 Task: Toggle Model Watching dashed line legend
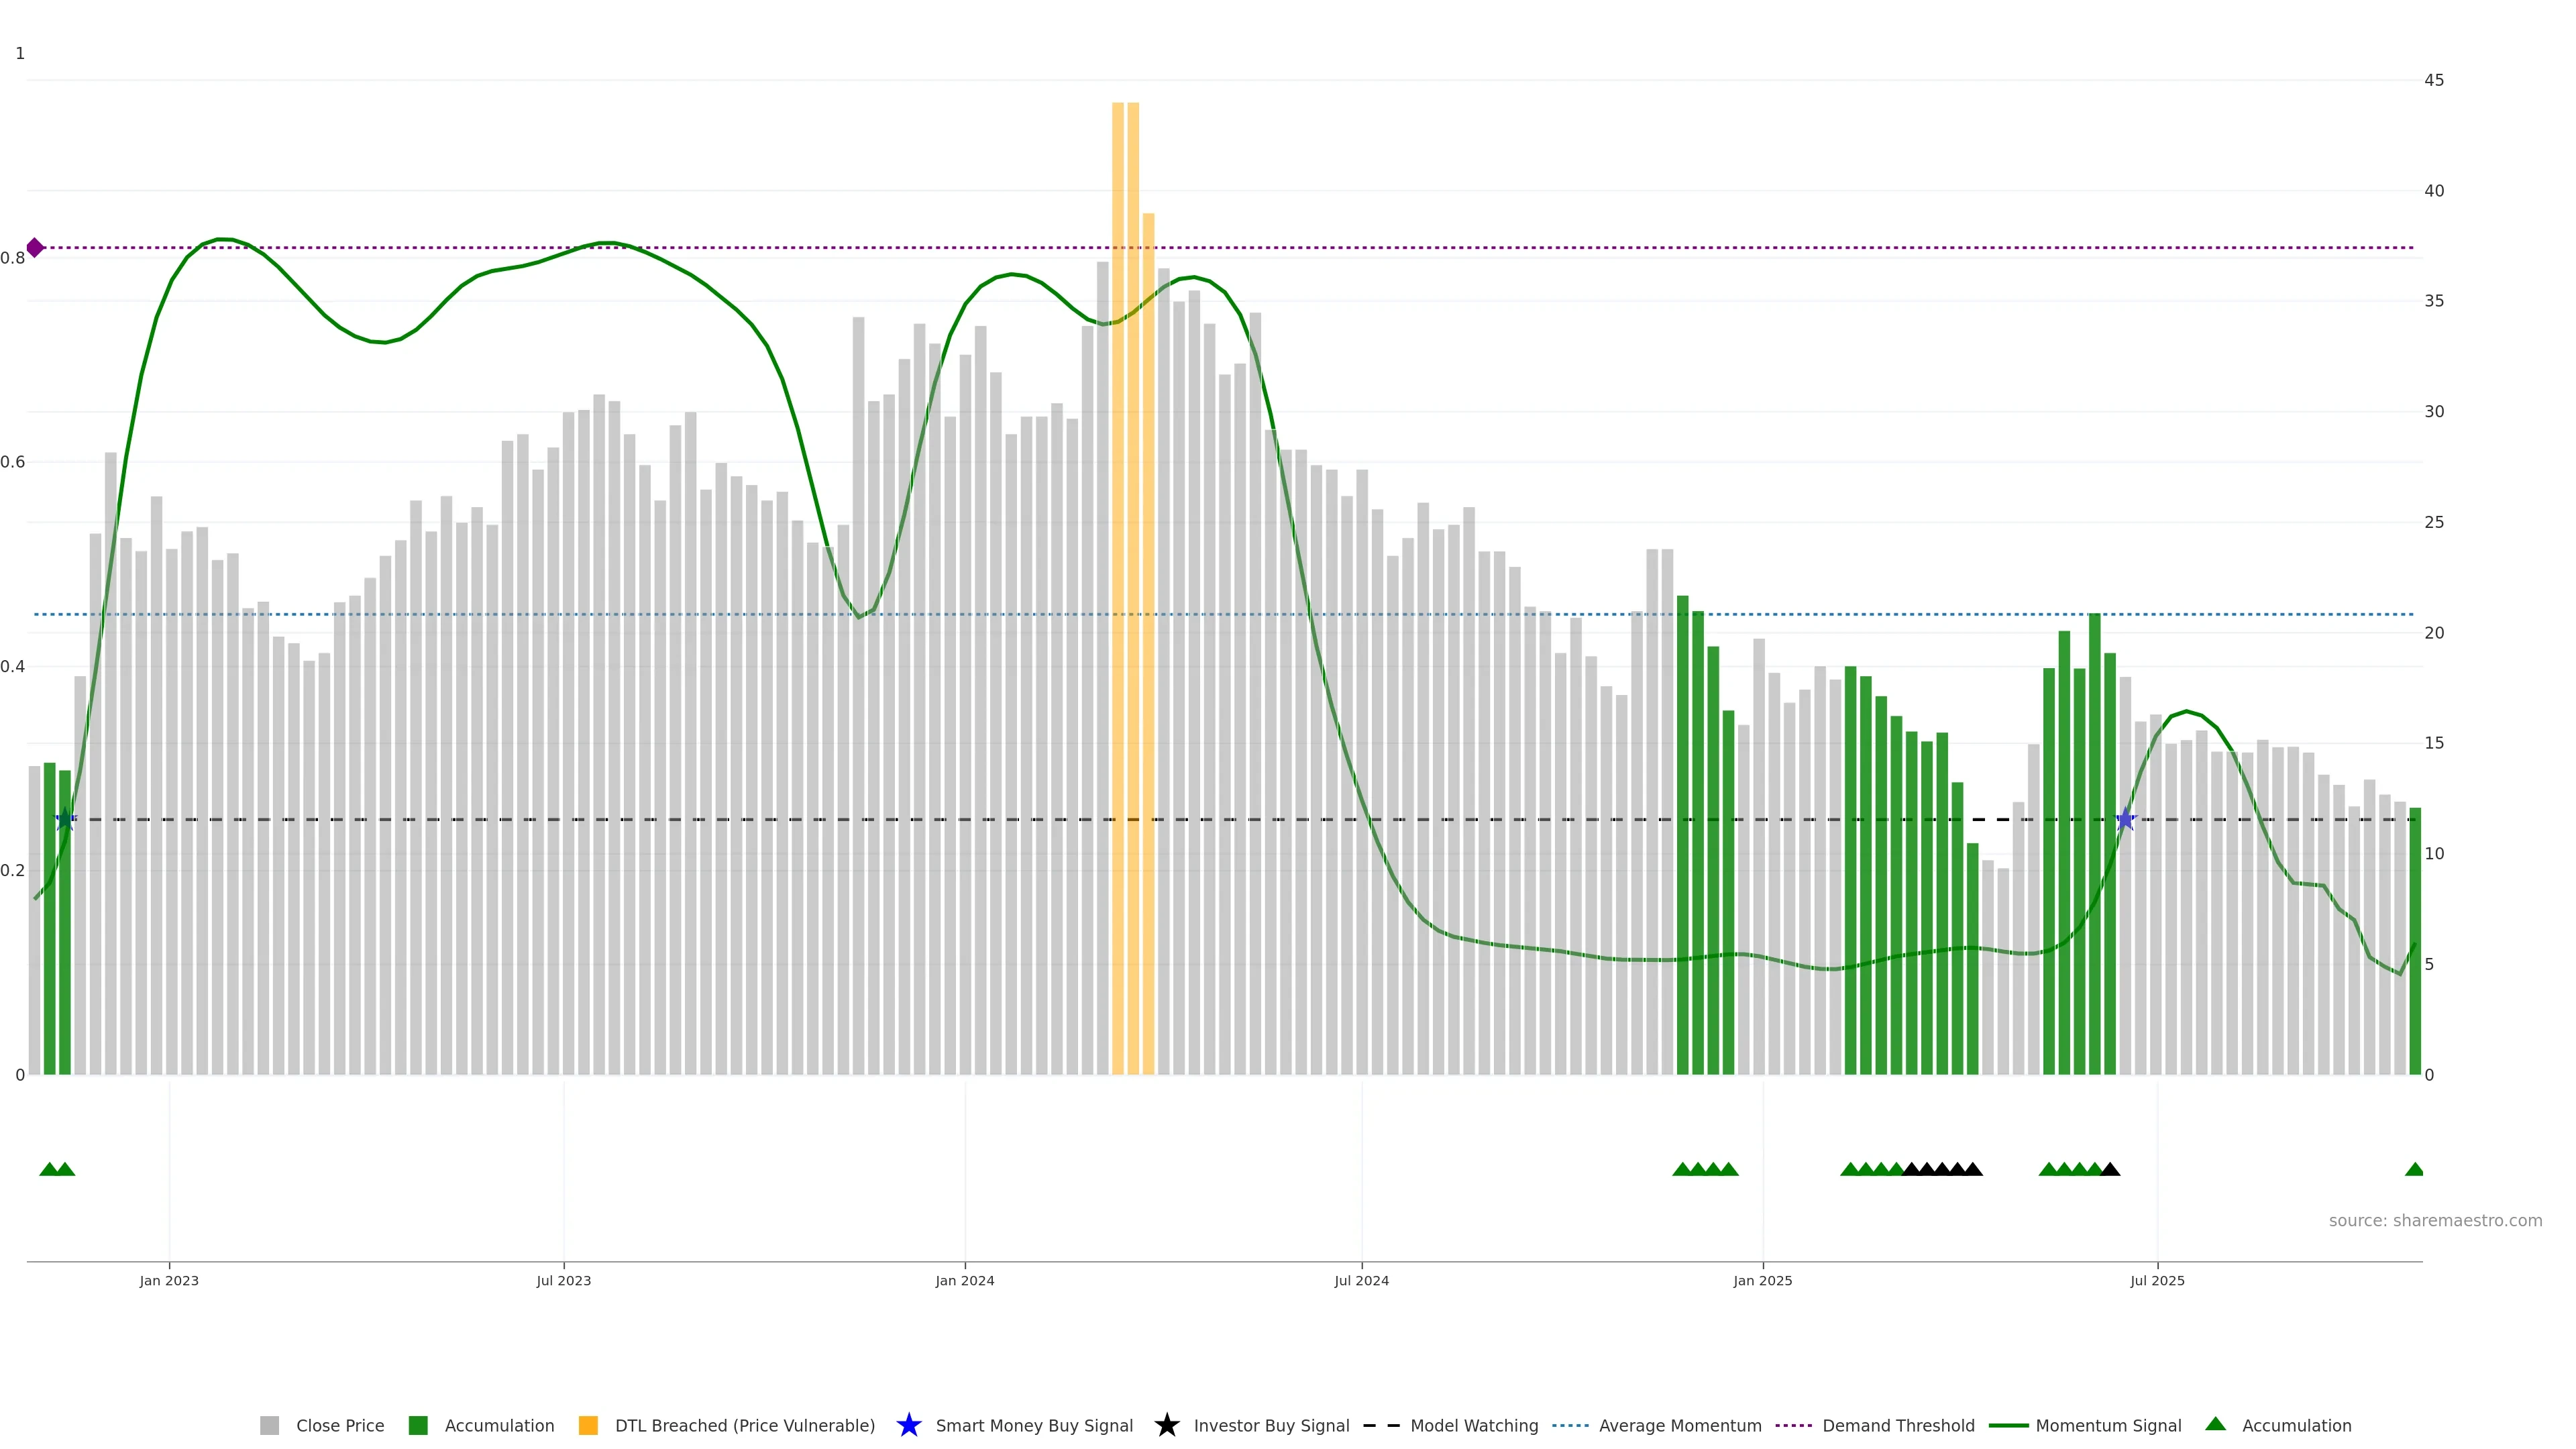[1473, 1425]
